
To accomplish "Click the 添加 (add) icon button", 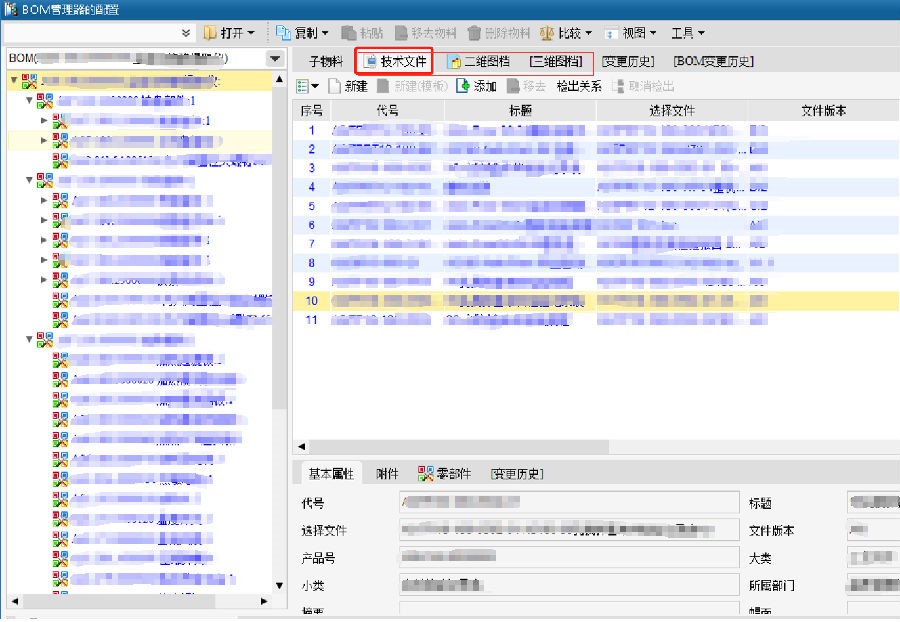I will coord(463,86).
